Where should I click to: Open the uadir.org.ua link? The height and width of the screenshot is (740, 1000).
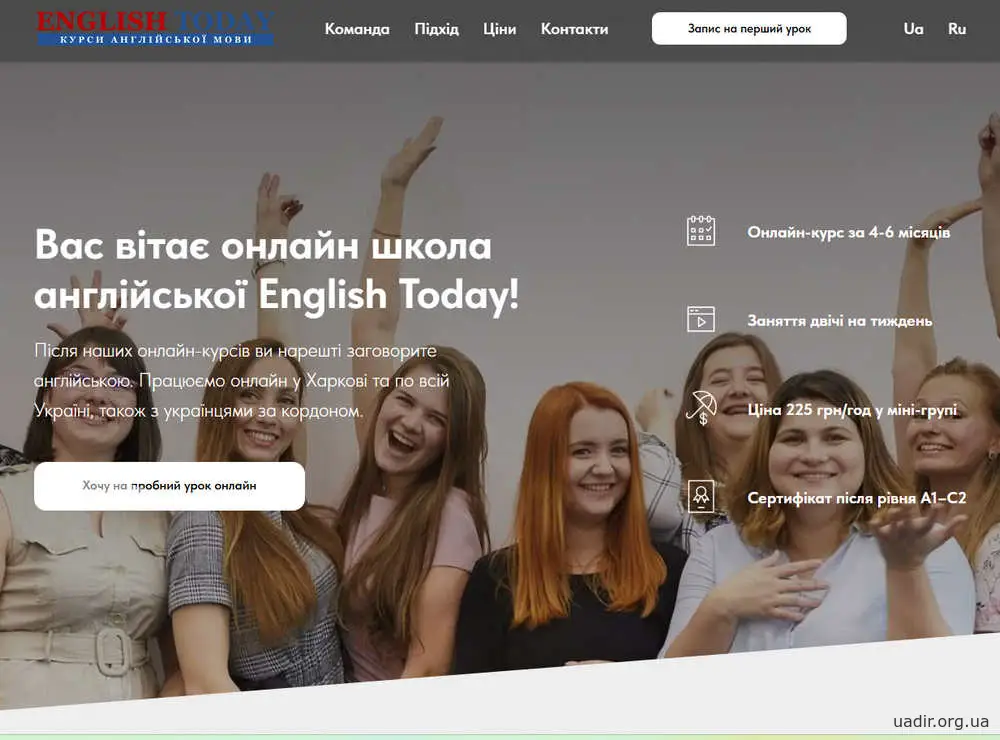pyautogui.click(x=941, y=723)
